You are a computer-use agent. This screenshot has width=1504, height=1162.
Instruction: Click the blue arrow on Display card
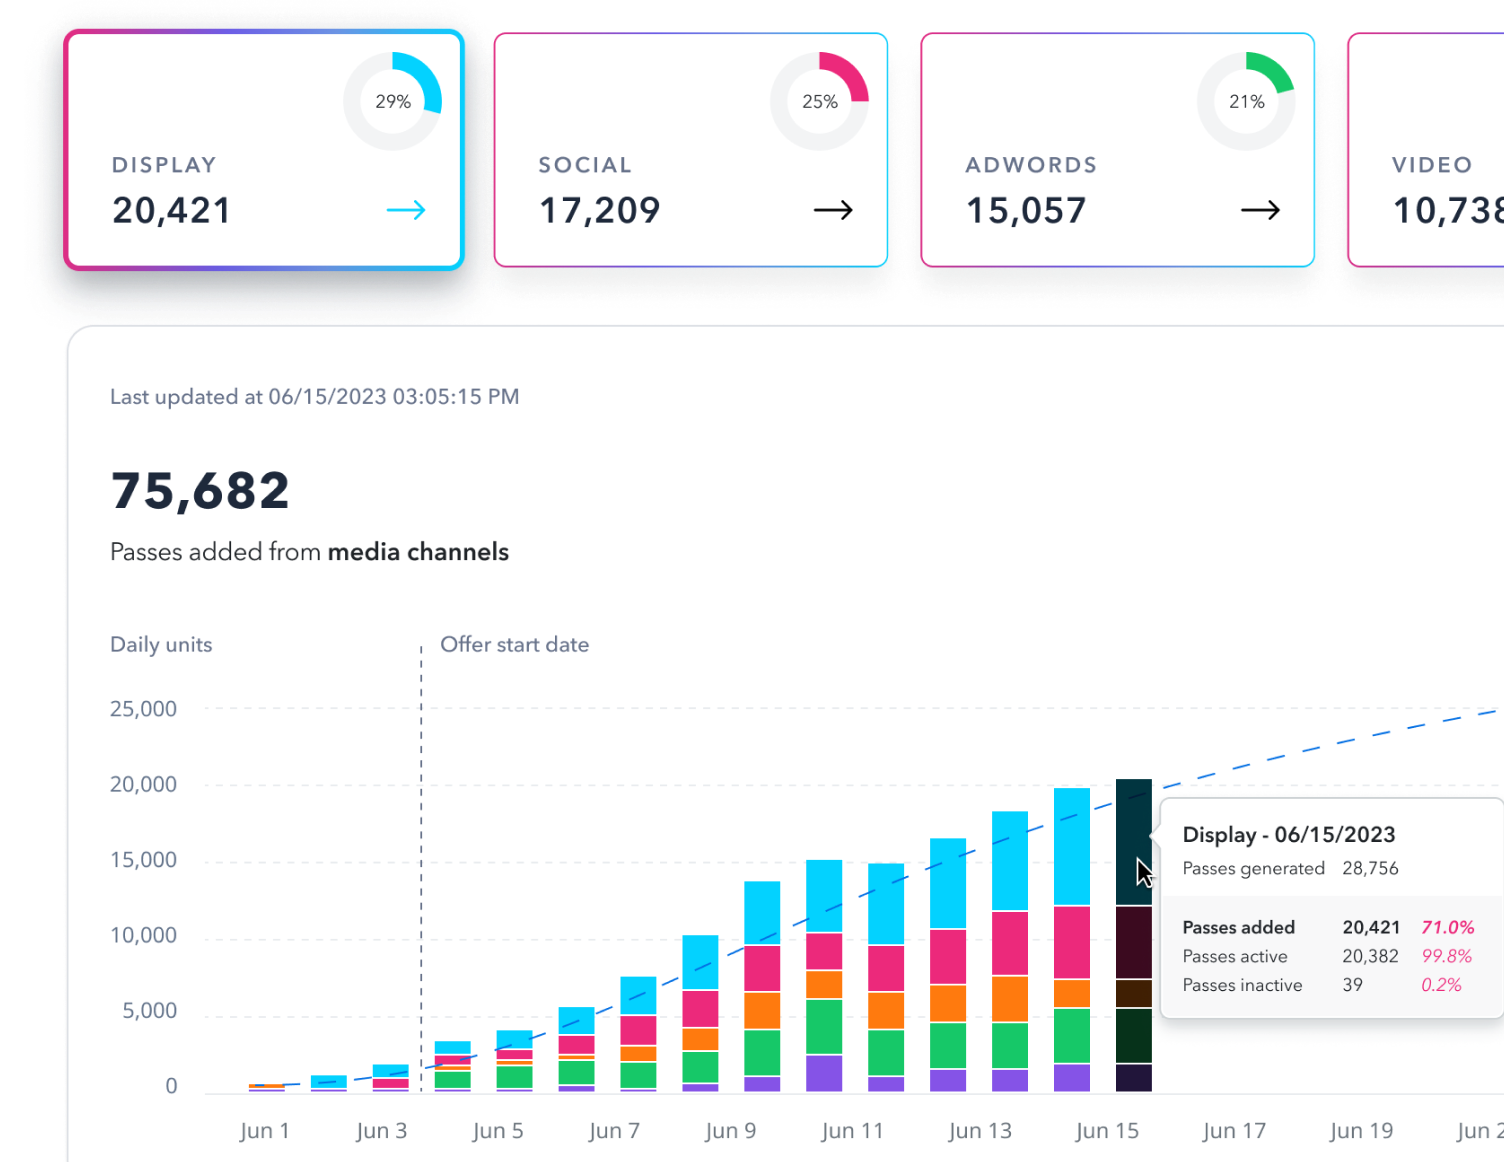pyautogui.click(x=406, y=210)
